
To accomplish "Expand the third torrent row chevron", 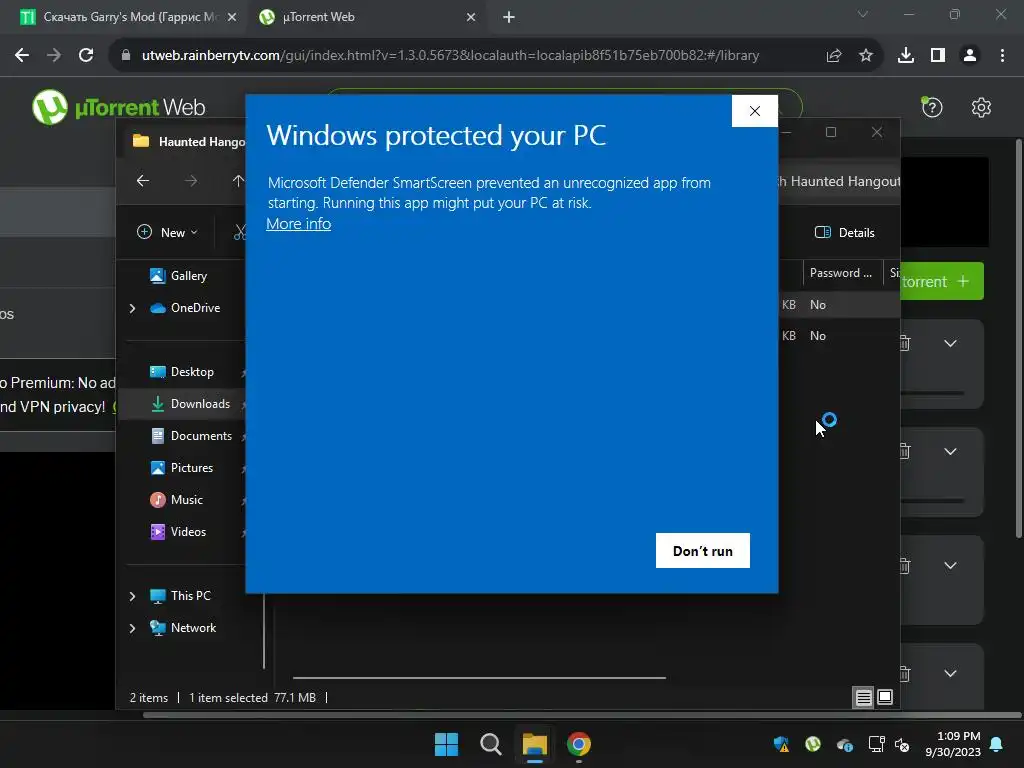I will (x=950, y=566).
